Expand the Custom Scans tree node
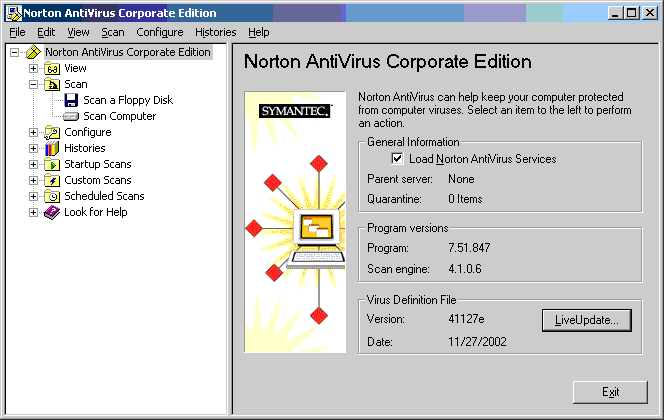 point(33,180)
